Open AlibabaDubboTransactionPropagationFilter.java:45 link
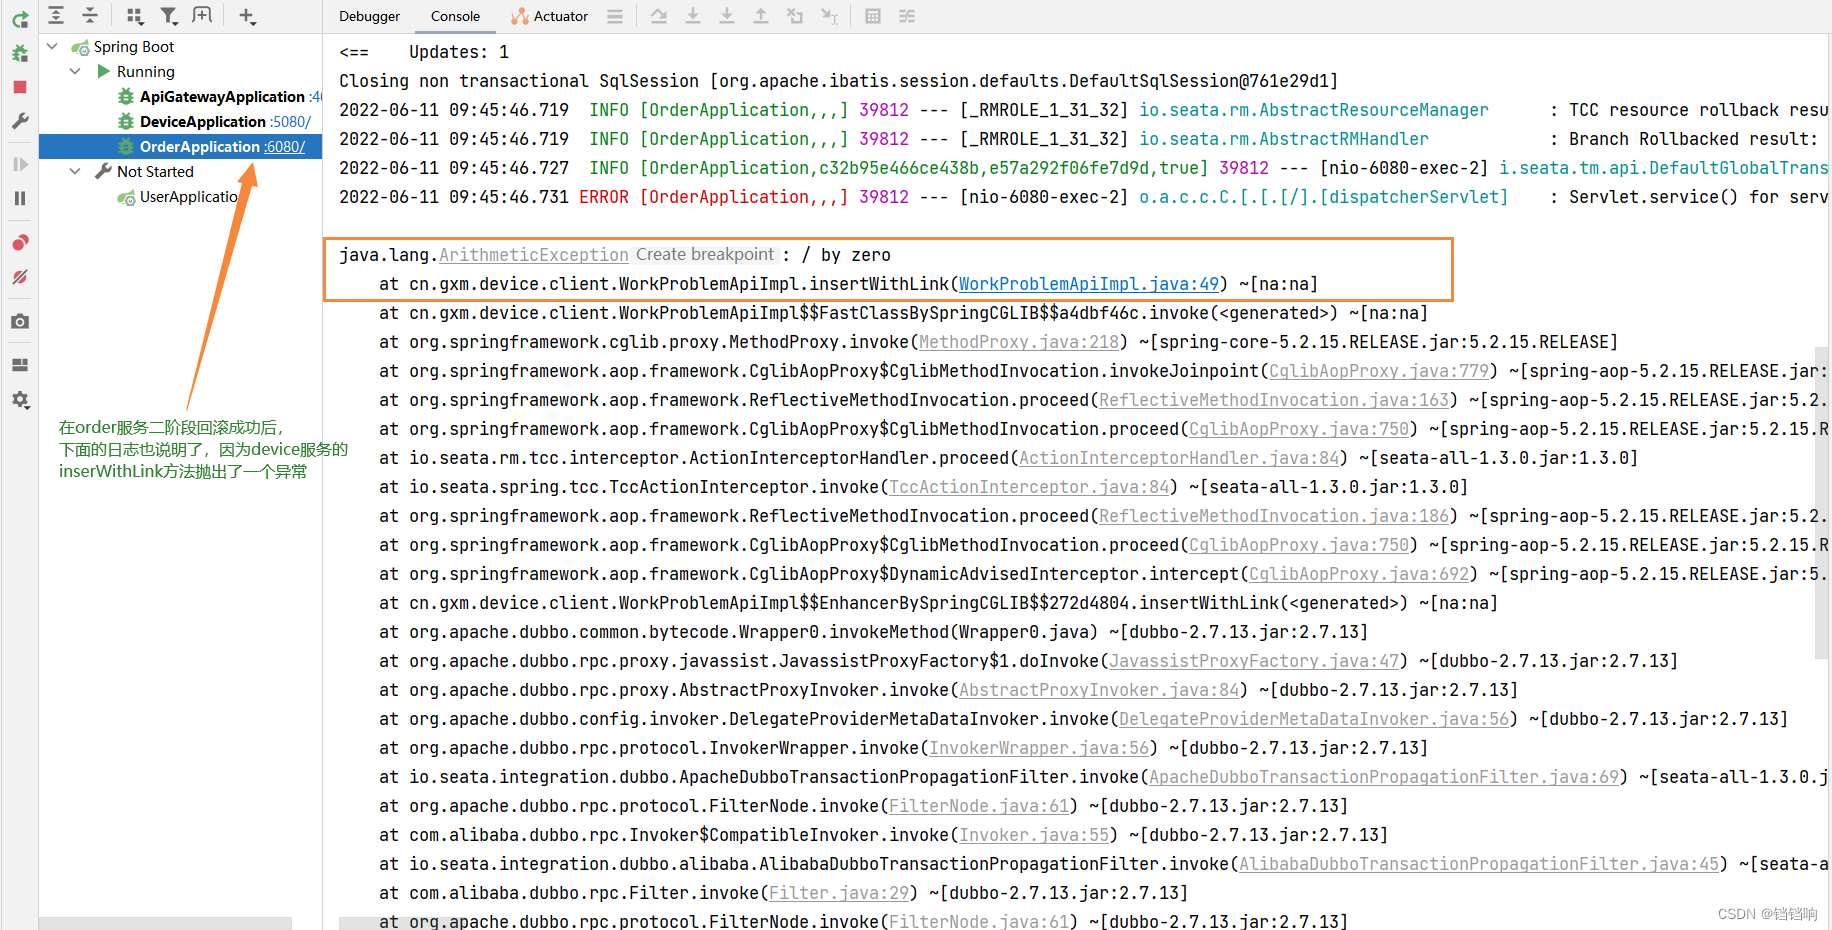This screenshot has width=1832, height=930. click(x=1479, y=864)
